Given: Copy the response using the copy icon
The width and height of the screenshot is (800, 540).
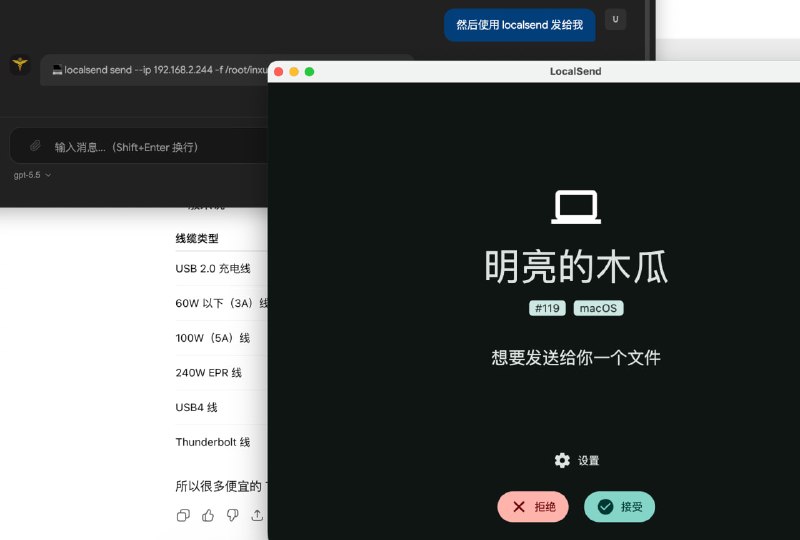Looking at the screenshot, I should pyautogui.click(x=183, y=516).
